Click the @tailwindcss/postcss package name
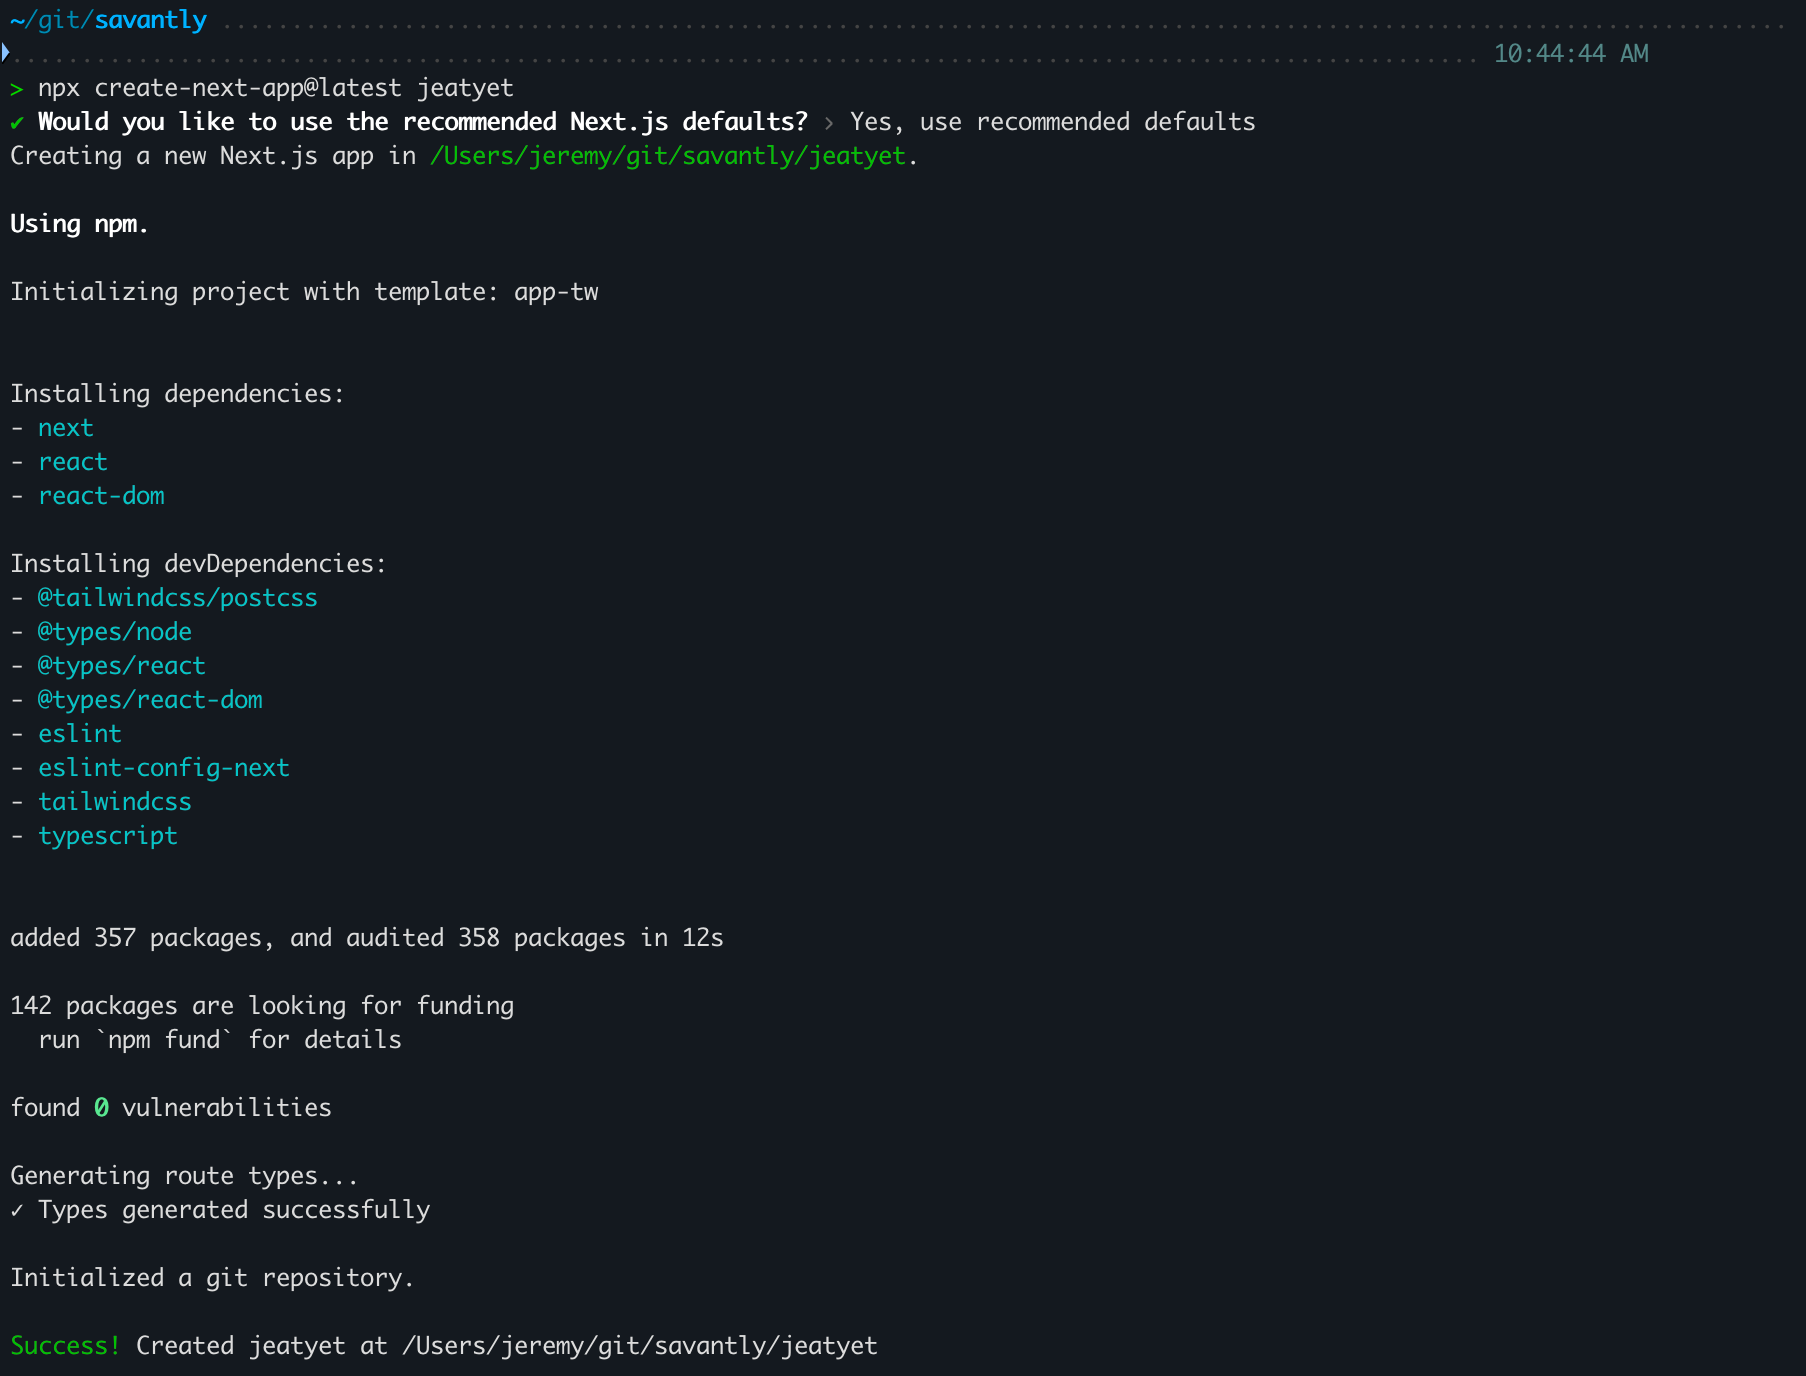Image resolution: width=1806 pixels, height=1376 pixels. pos(177,598)
